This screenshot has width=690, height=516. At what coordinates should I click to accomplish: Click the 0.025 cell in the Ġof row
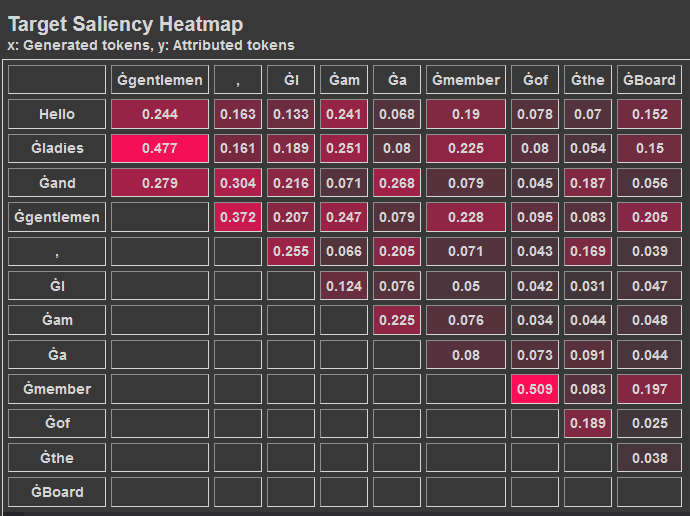tap(643, 423)
